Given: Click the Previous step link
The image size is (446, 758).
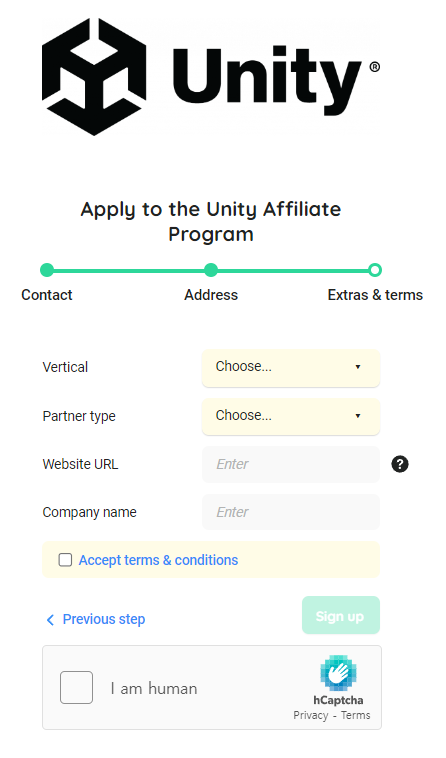Looking at the screenshot, I should tap(104, 619).
